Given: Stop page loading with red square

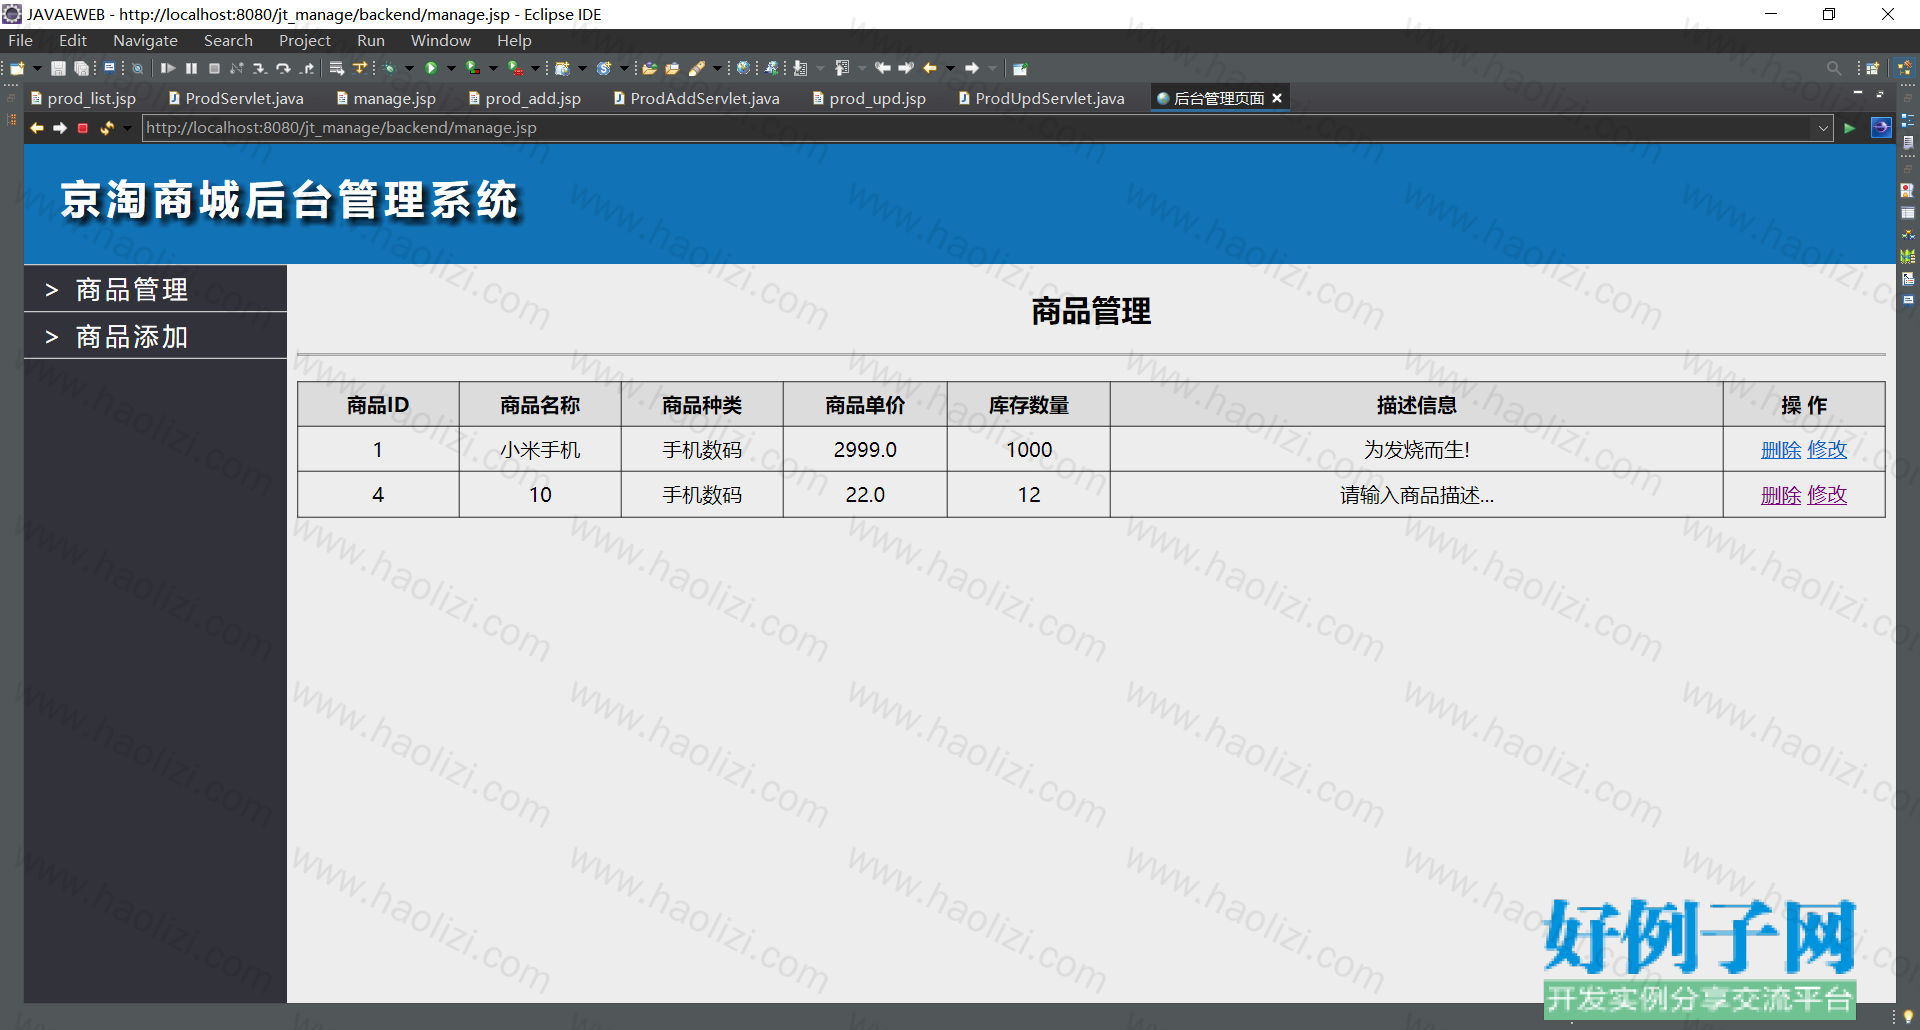Looking at the screenshot, I should point(83,128).
